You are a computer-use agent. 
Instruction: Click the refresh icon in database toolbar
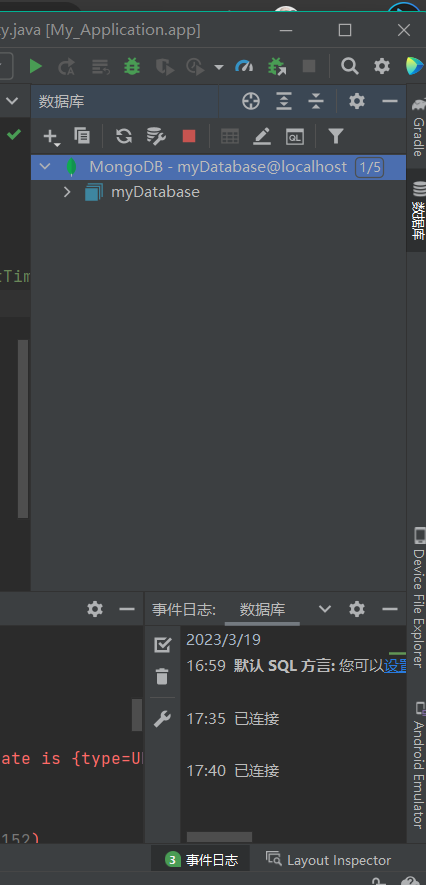pyautogui.click(x=124, y=136)
